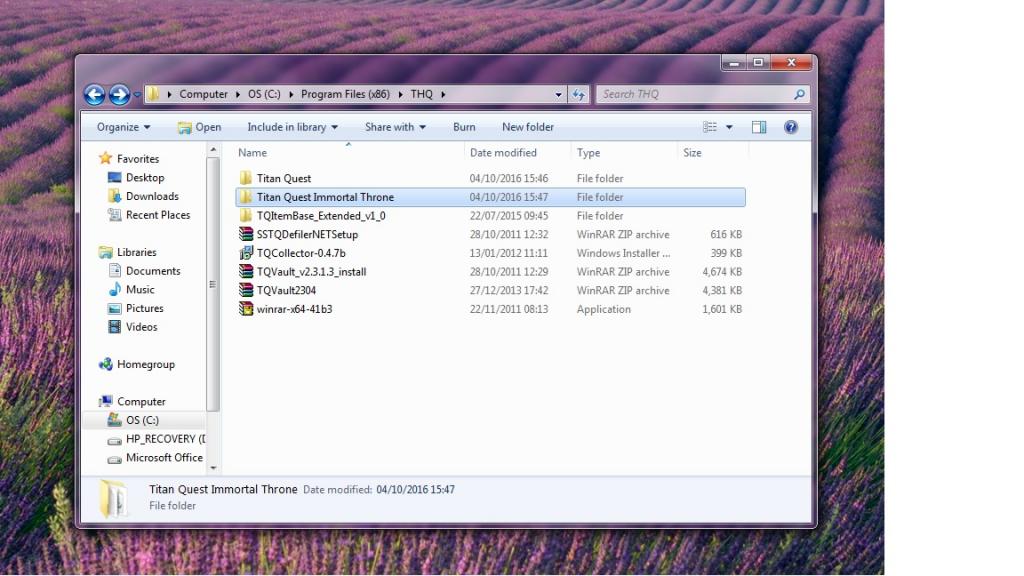Select the winrar-x64-41b3 application file

pos(294,309)
